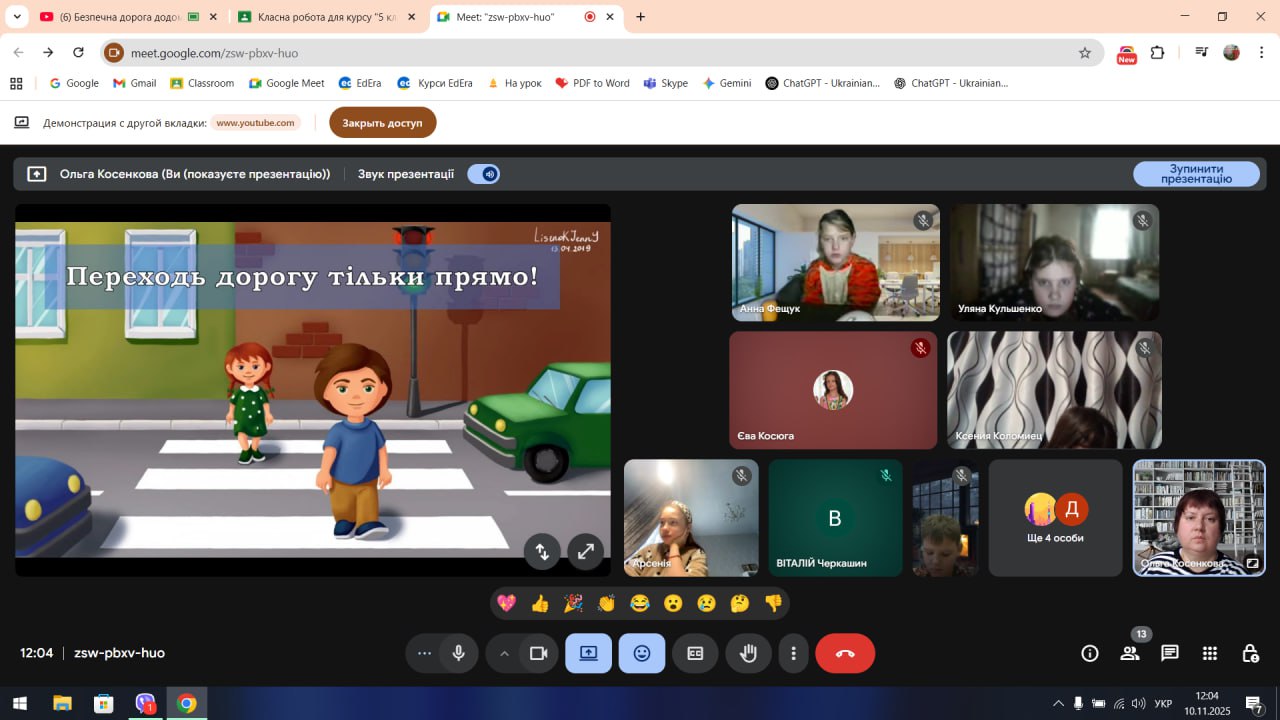The height and width of the screenshot is (720, 1280).
Task: Toggle the presentation sound switch
Action: (484, 174)
